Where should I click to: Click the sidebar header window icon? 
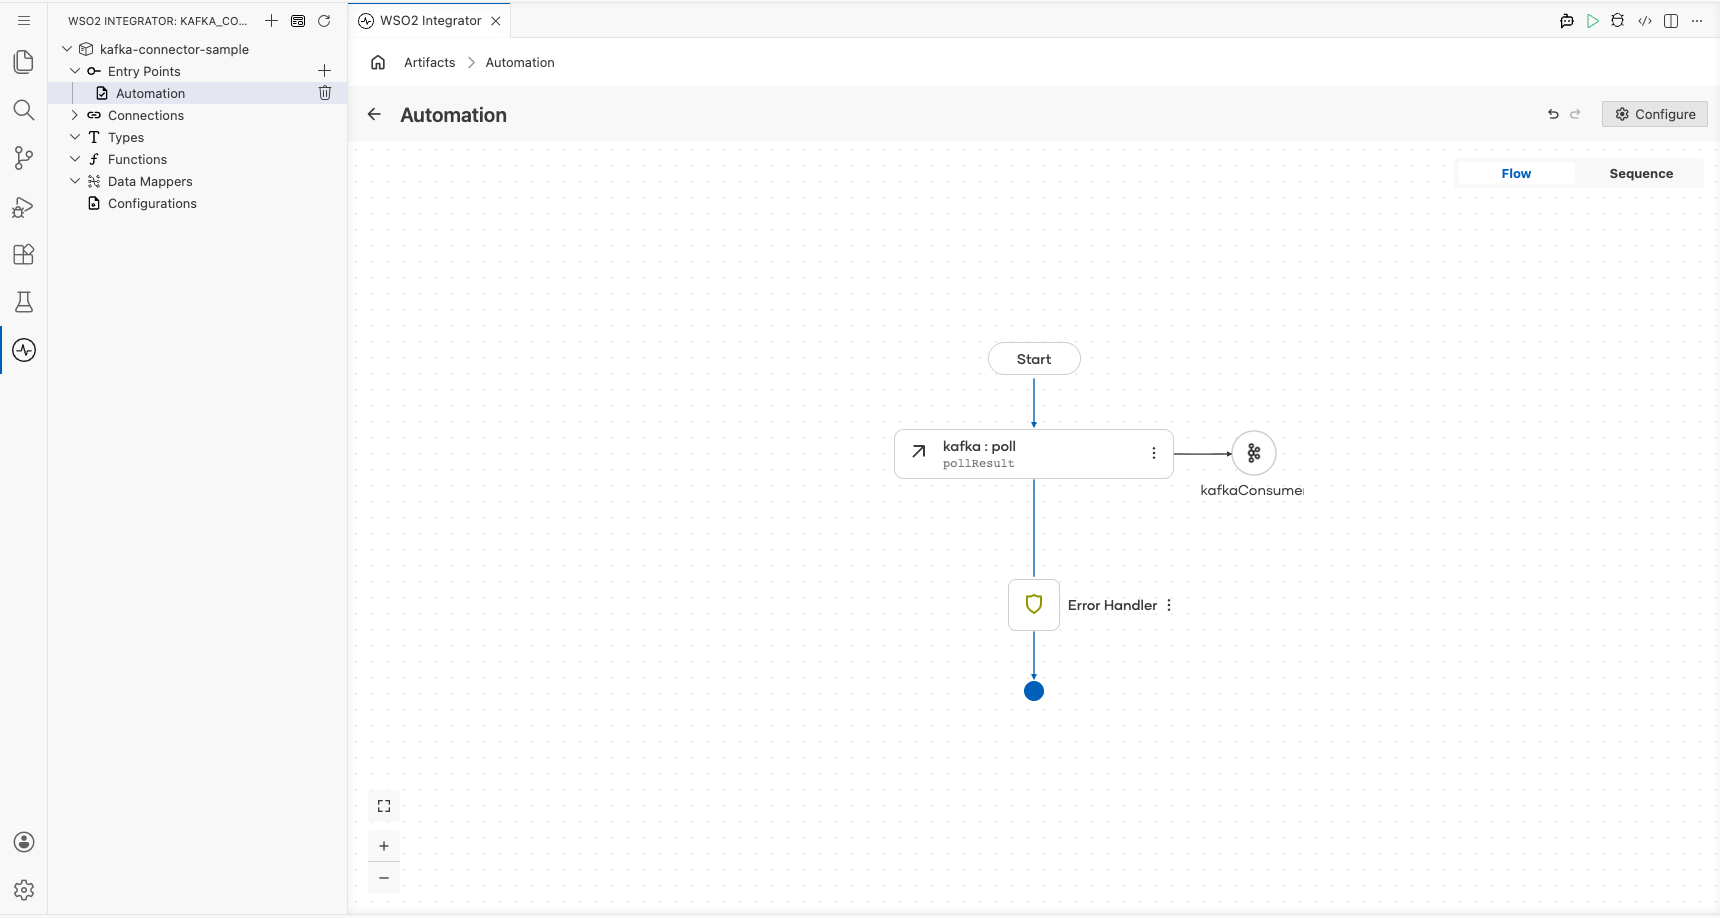click(298, 20)
